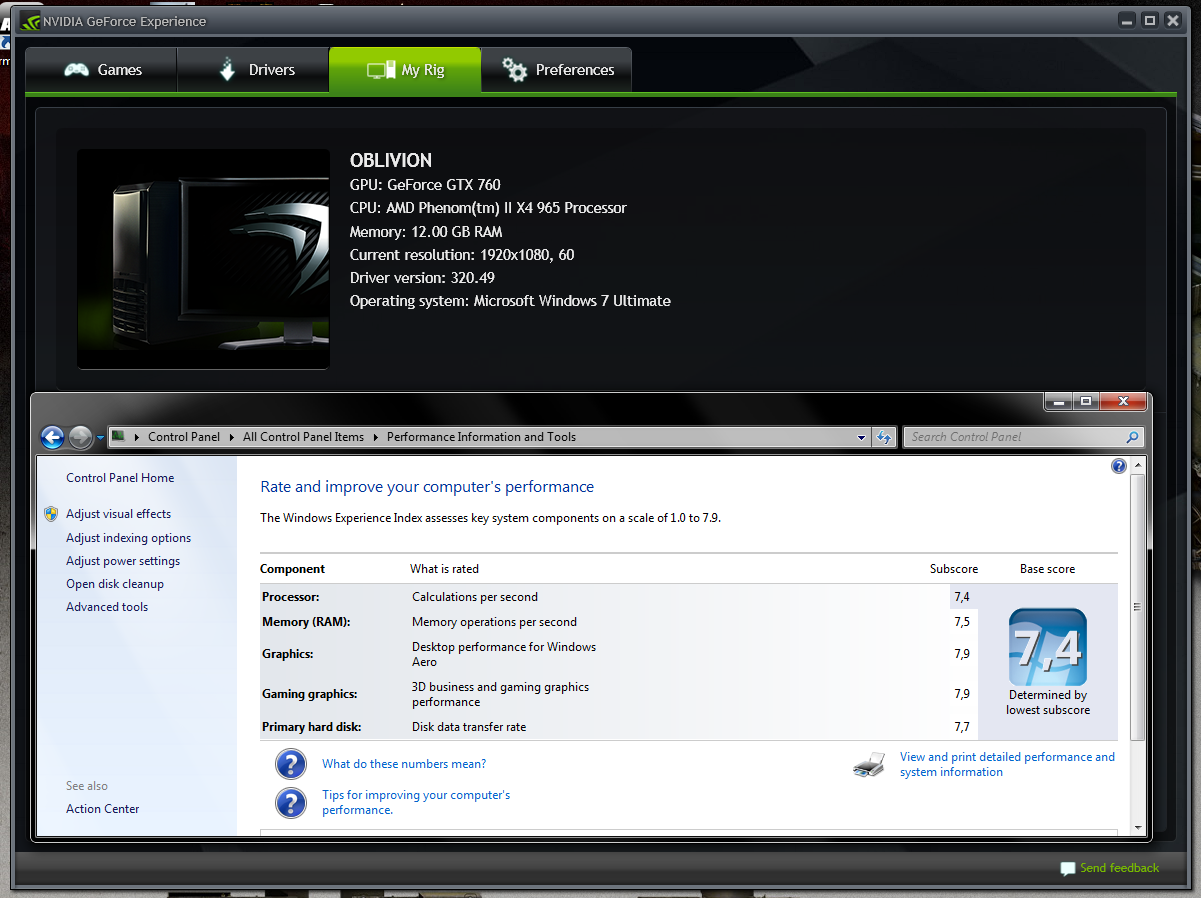This screenshot has height=898, width=1201.
Task: Open recent pages dropdown beside navigation arrows
Action: 100,438
